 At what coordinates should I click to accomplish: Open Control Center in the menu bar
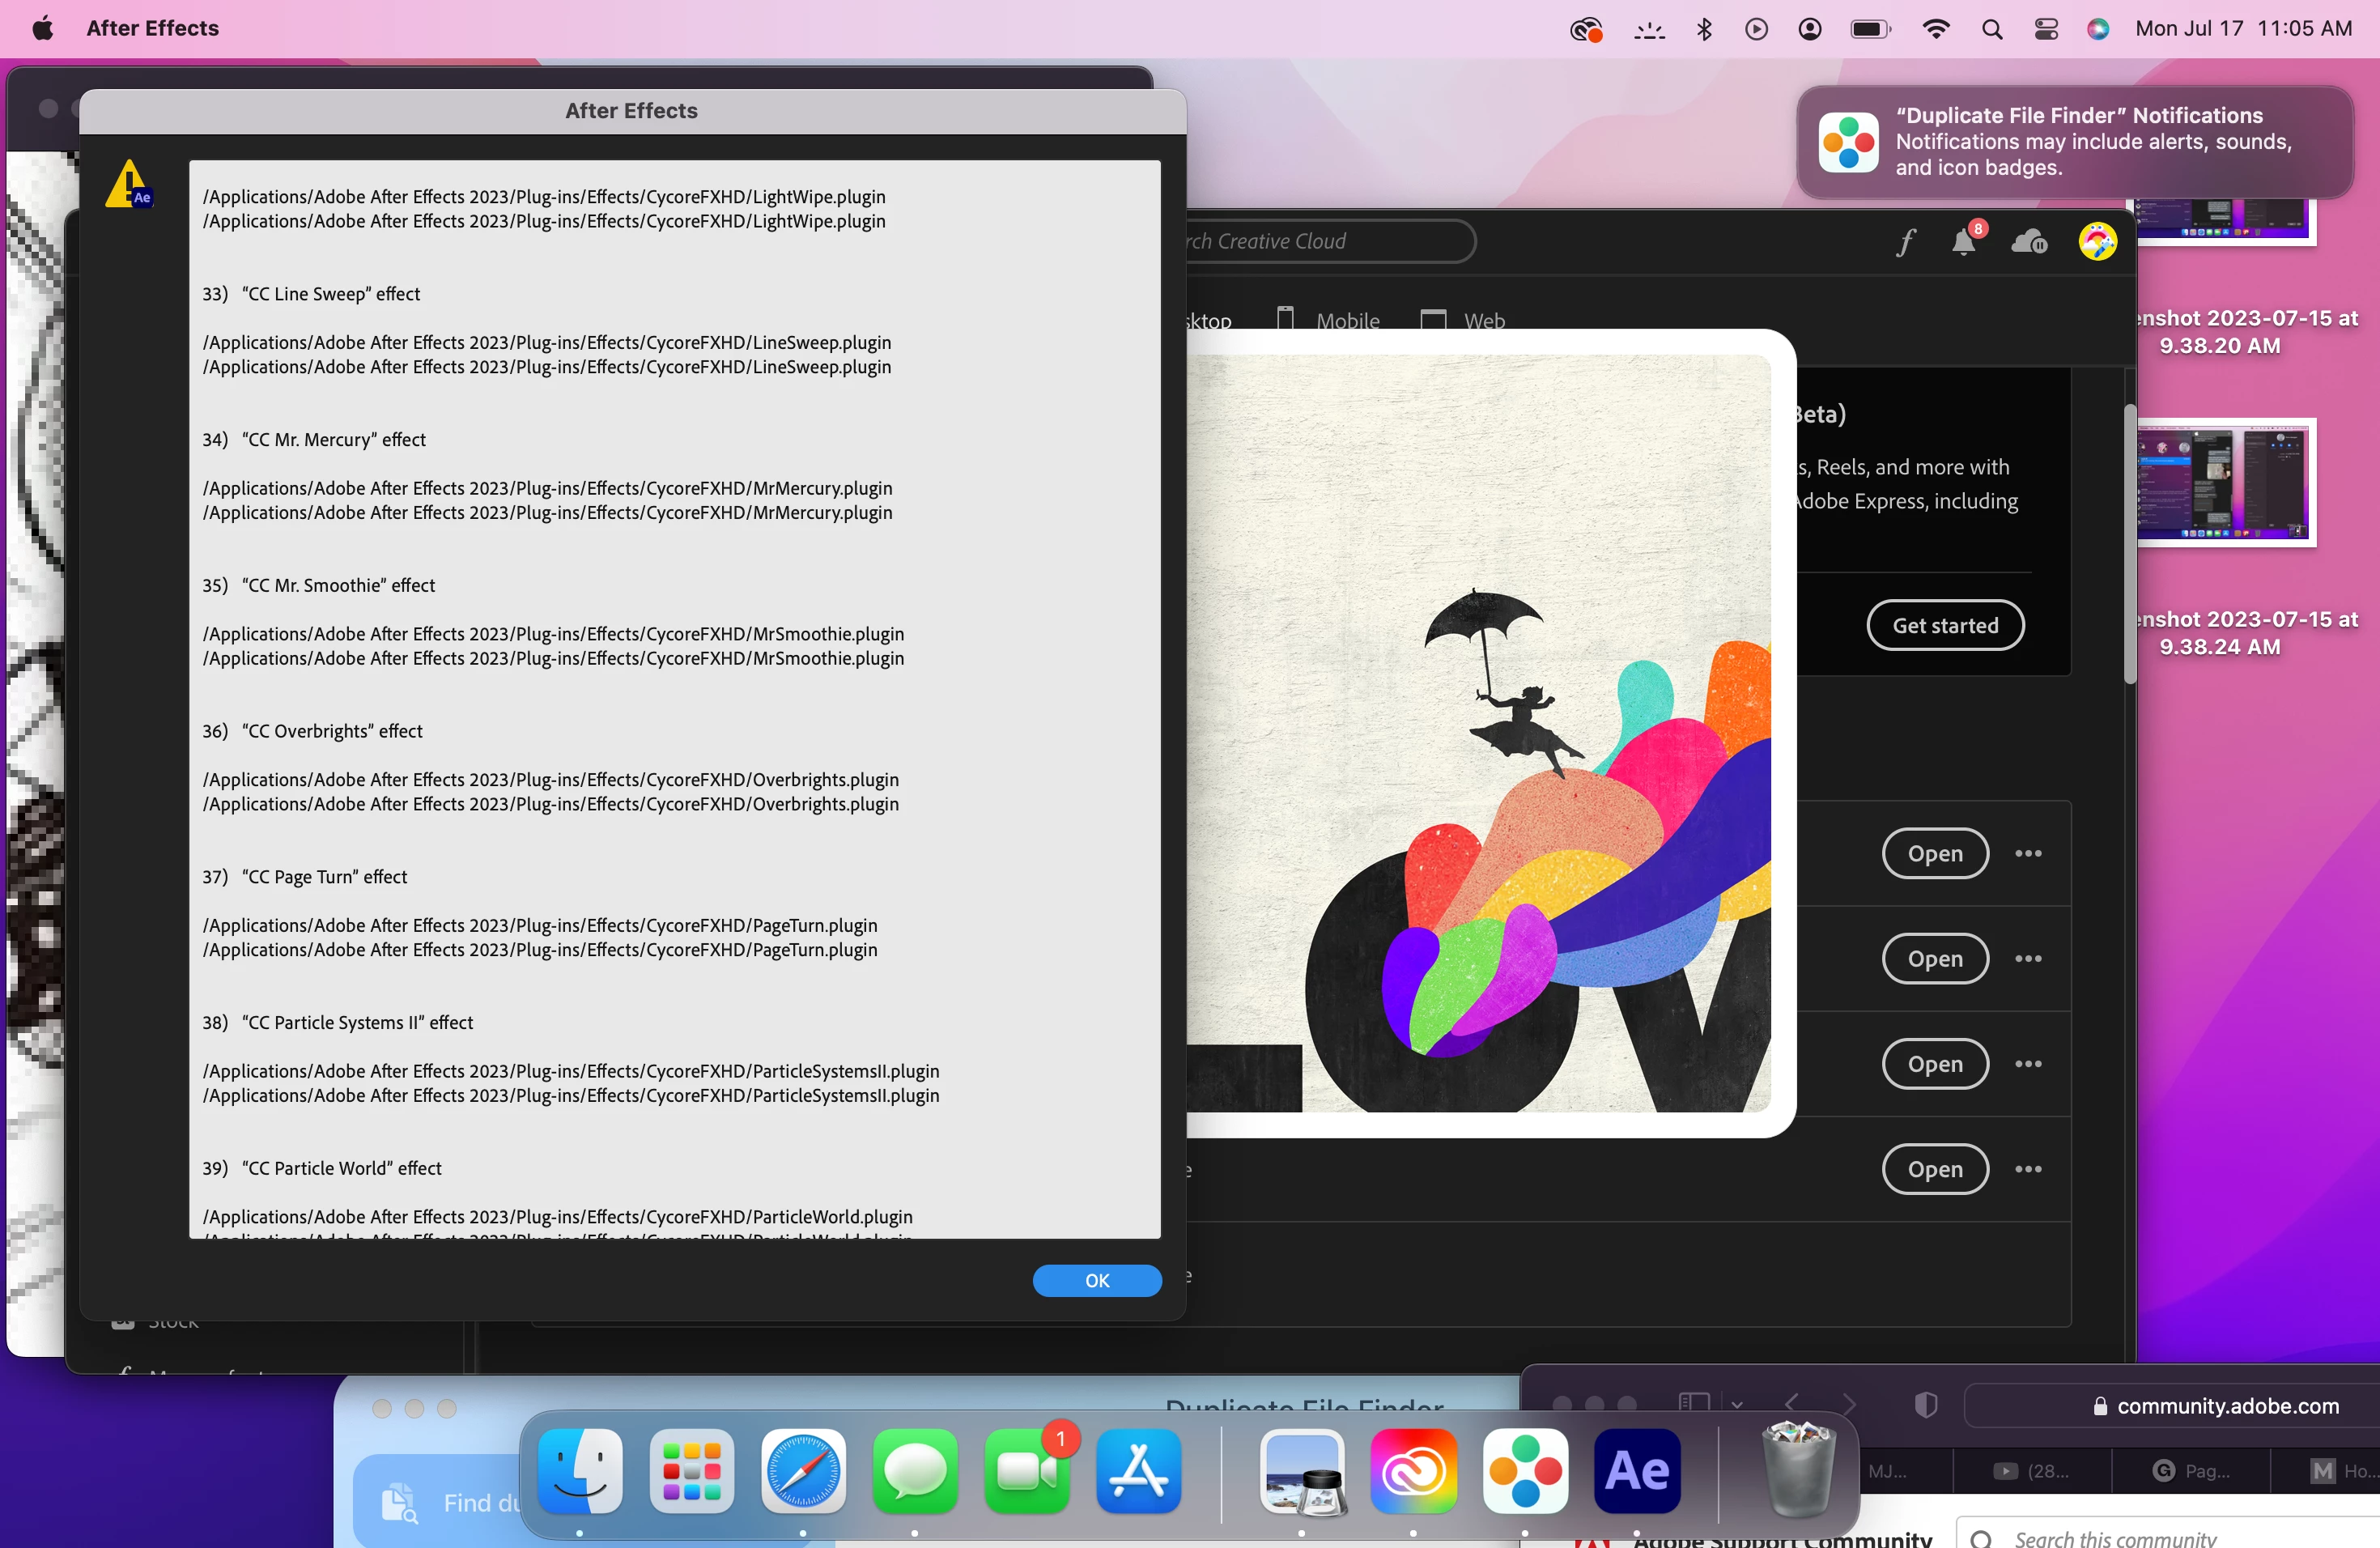coord(2046,29)
